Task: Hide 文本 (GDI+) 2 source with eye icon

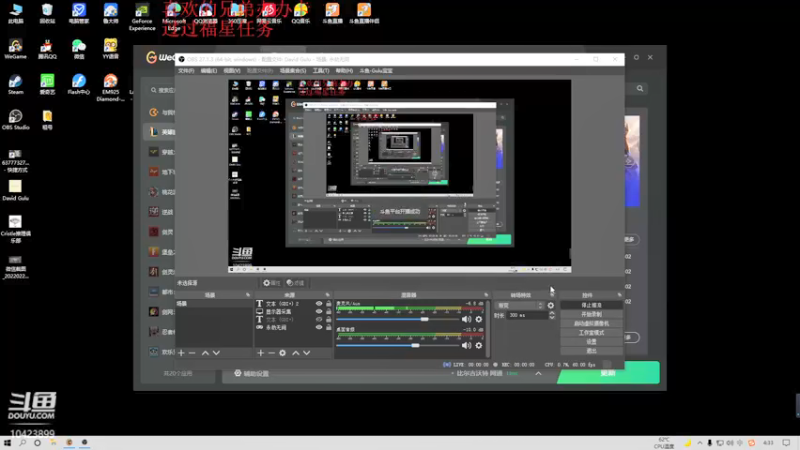Action: pyautogui.click(x=319, y=303)
